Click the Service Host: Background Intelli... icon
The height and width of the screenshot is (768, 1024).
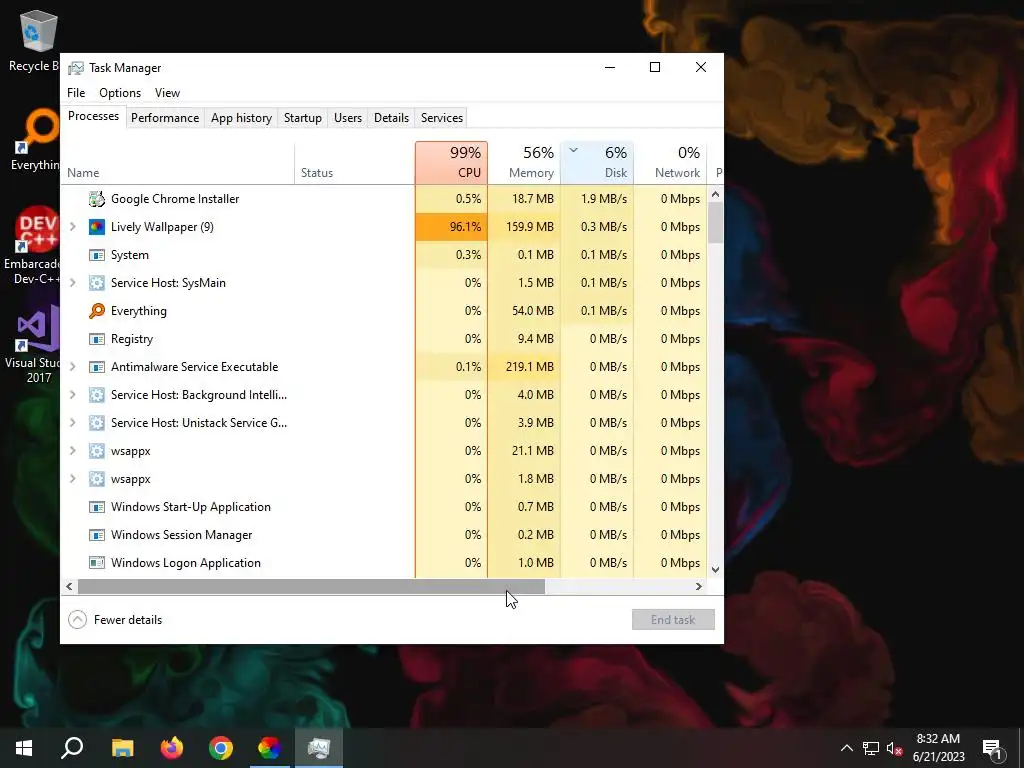tap(97, 395)
